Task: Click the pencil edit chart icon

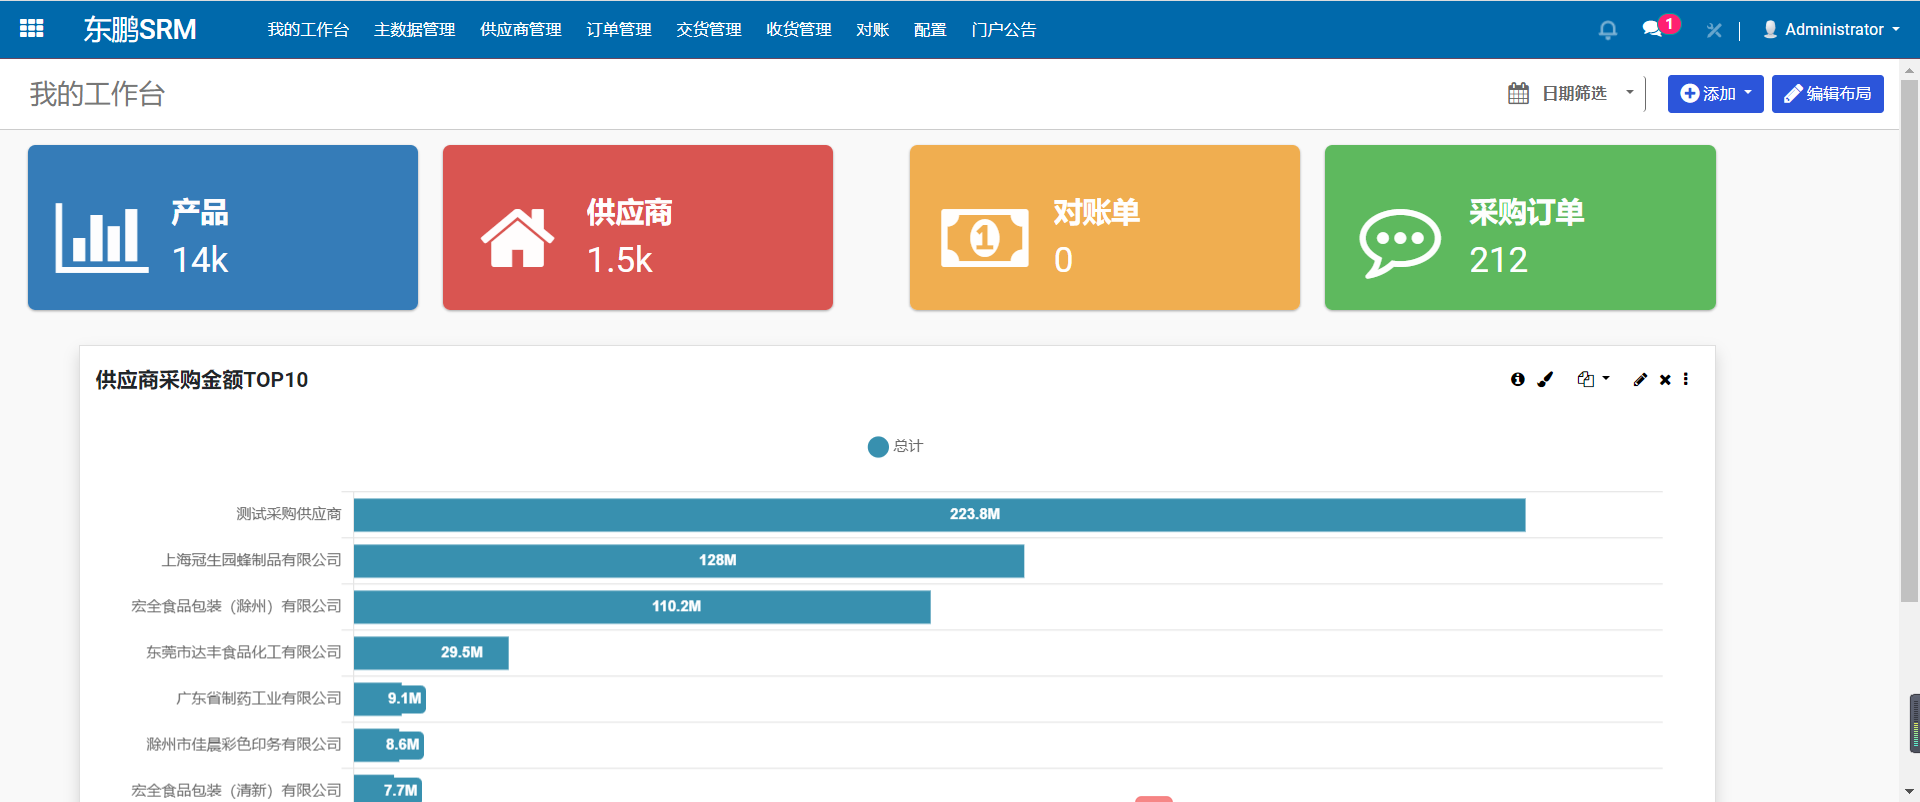Action: coord(1640,379)
